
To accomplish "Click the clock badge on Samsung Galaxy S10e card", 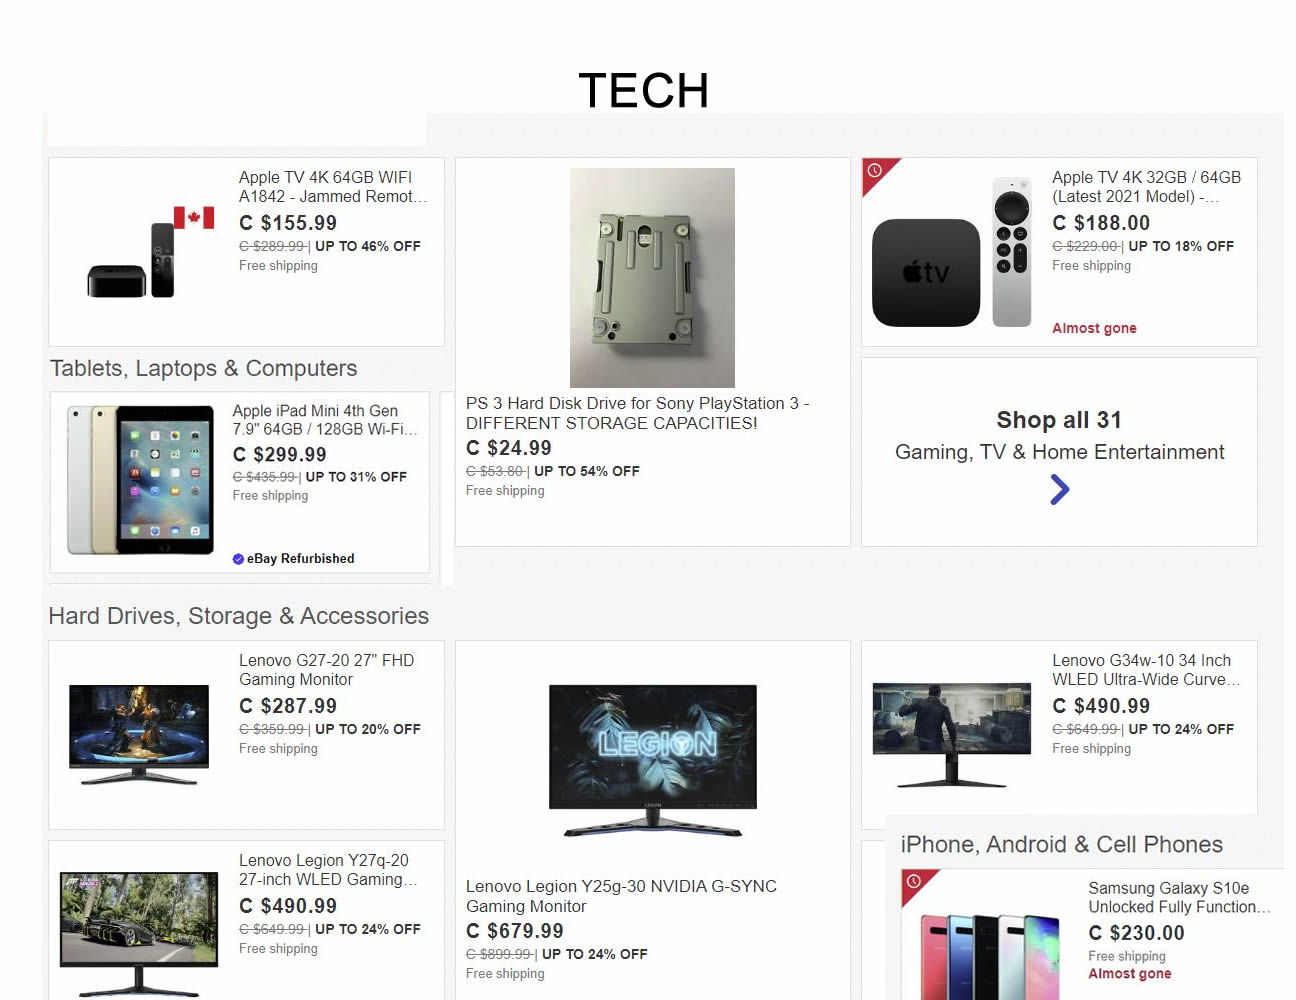I will coord(914,882).
